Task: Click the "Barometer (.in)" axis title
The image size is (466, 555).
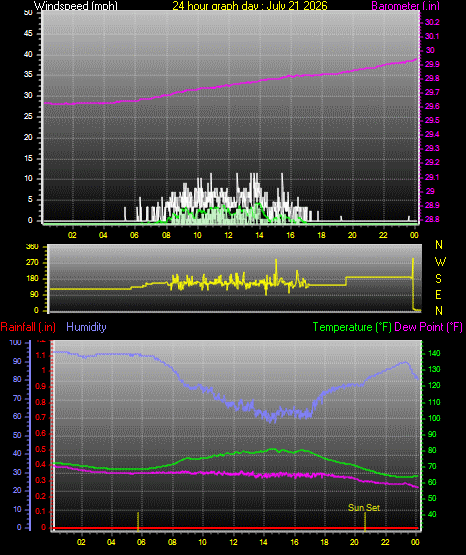Action: click(405, 6)
